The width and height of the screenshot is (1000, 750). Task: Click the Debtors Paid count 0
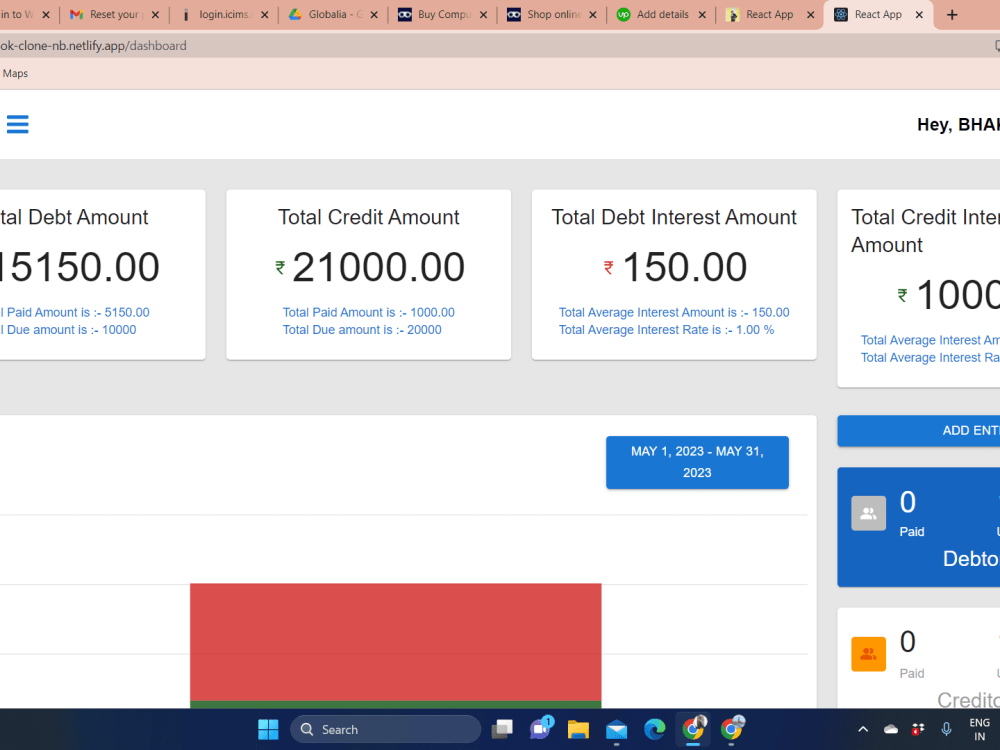point(908,503)
